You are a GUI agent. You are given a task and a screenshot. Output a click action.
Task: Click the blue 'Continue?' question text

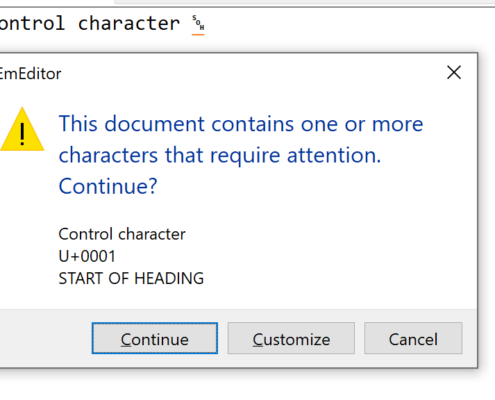click(x=108, y=186)
